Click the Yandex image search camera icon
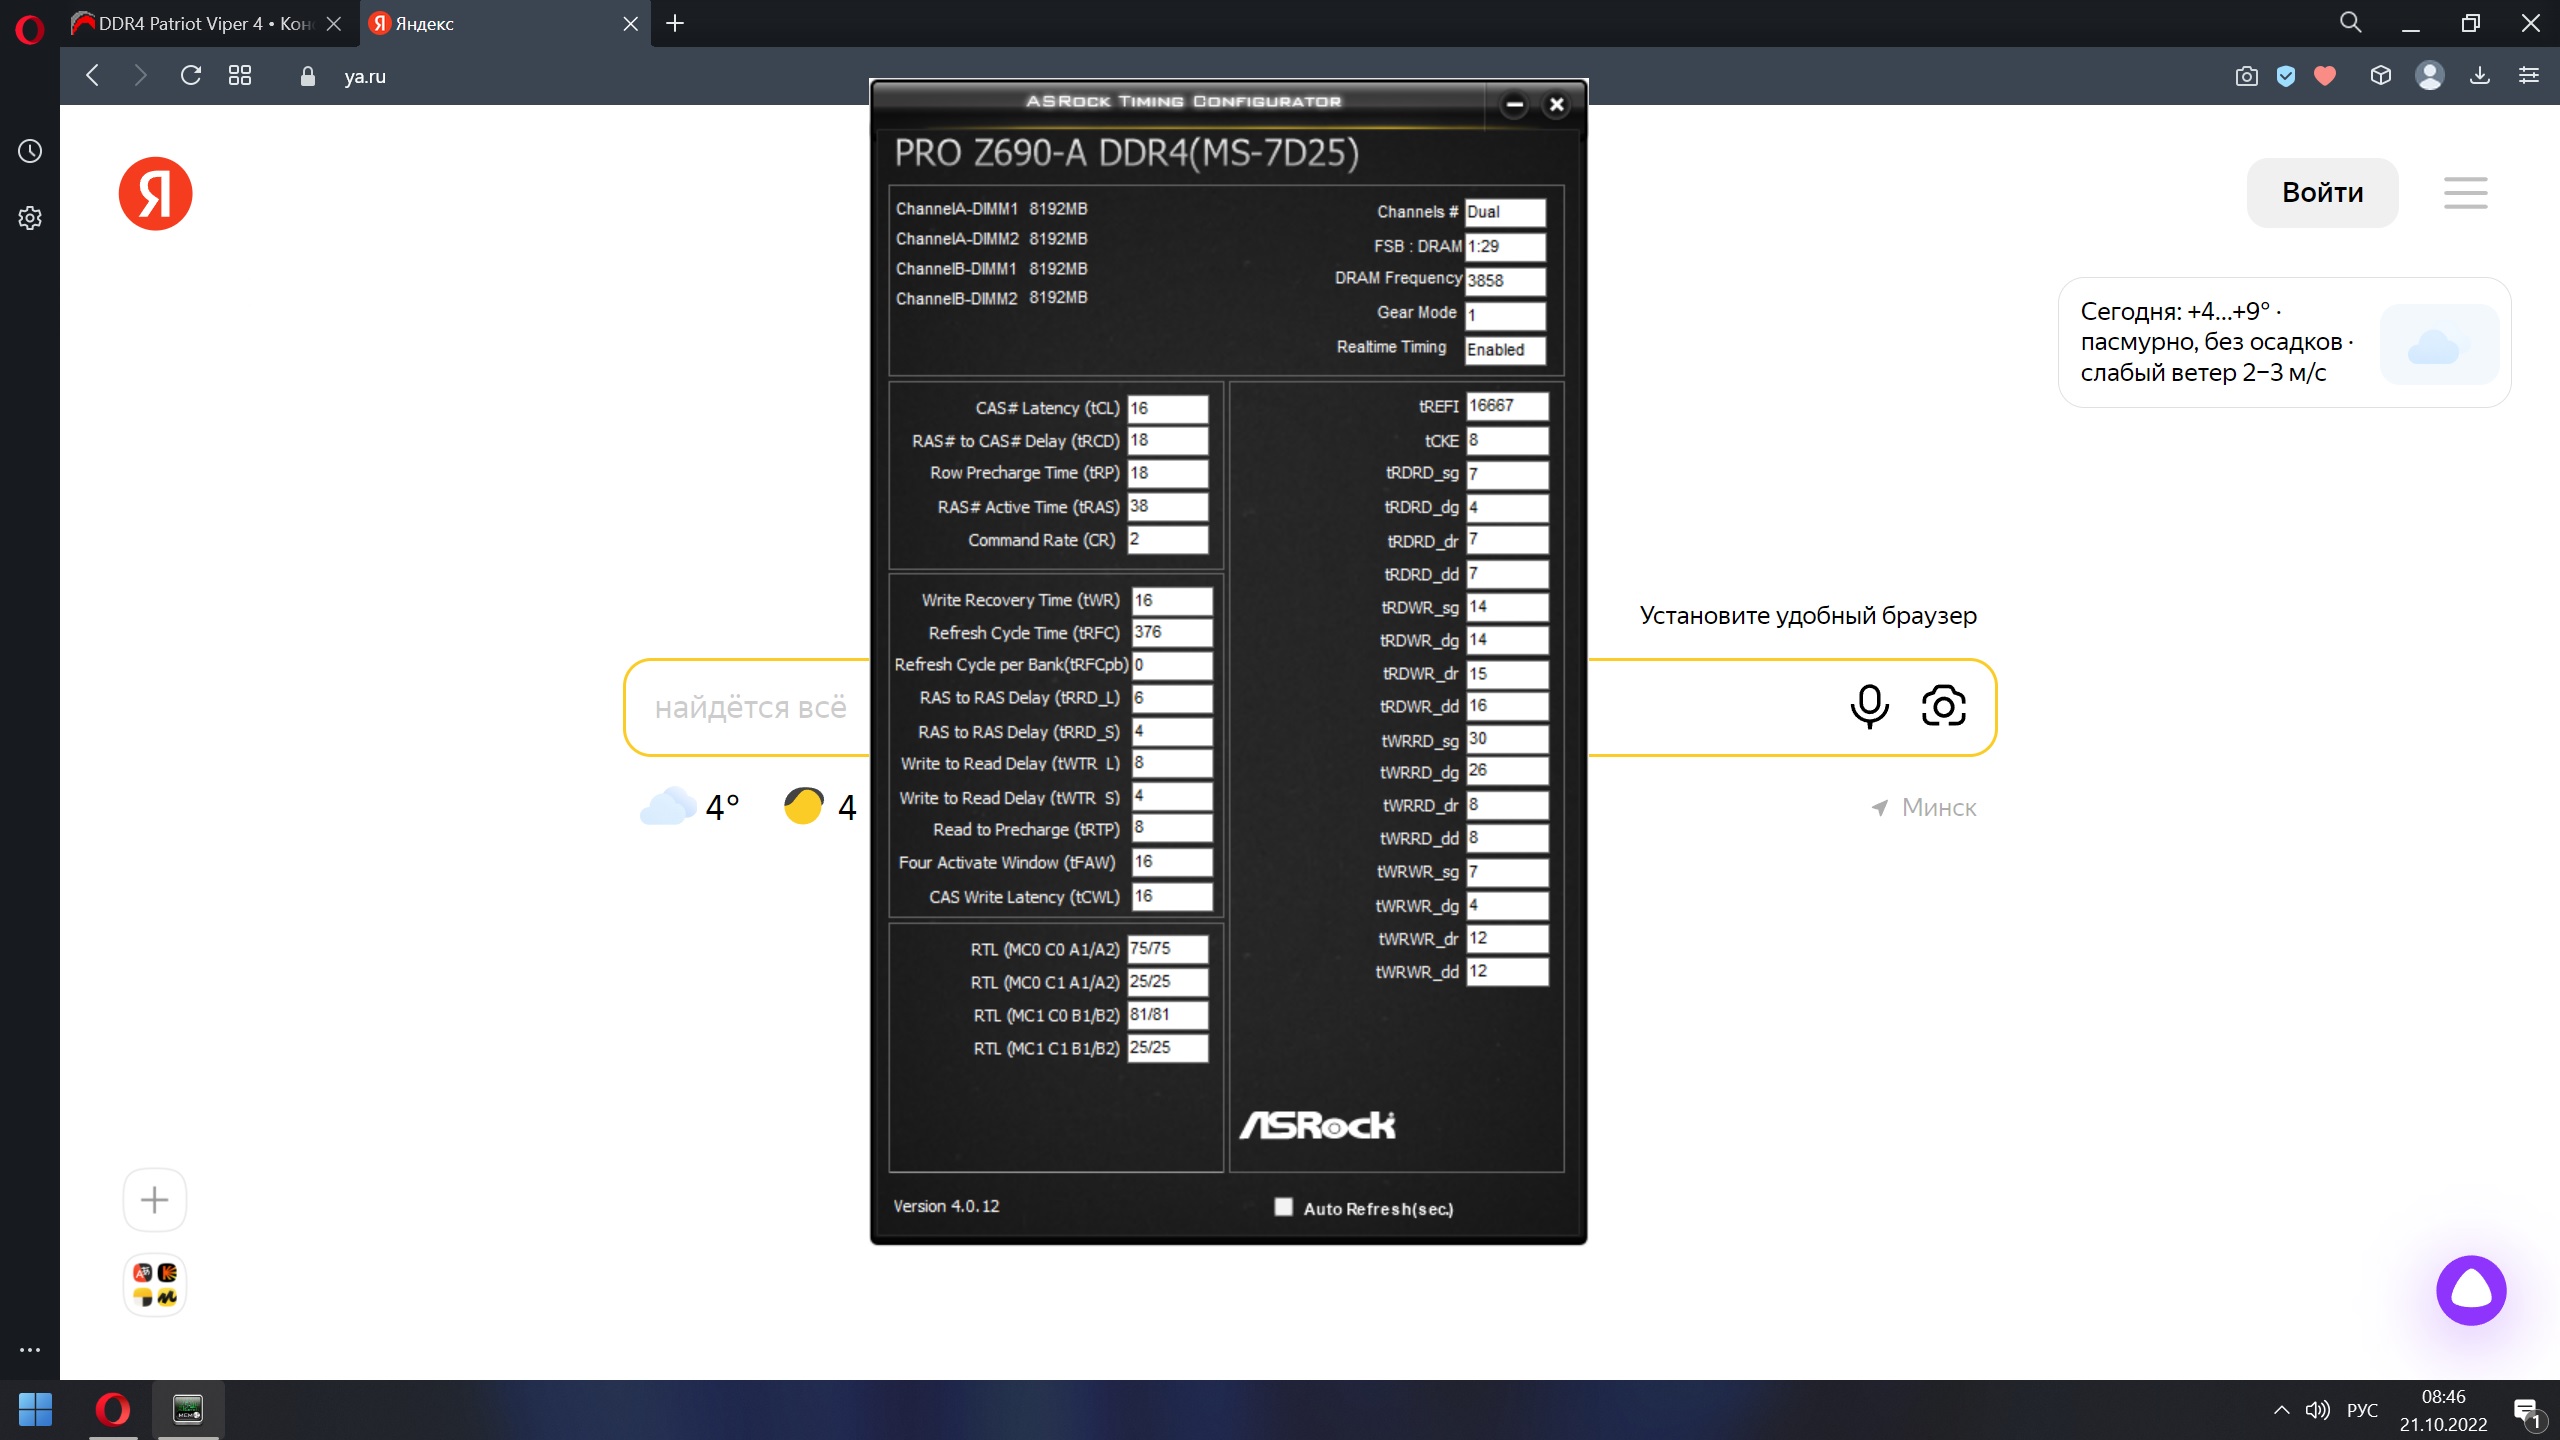Screen dimensions: 2560x1440 point(1943,706)
